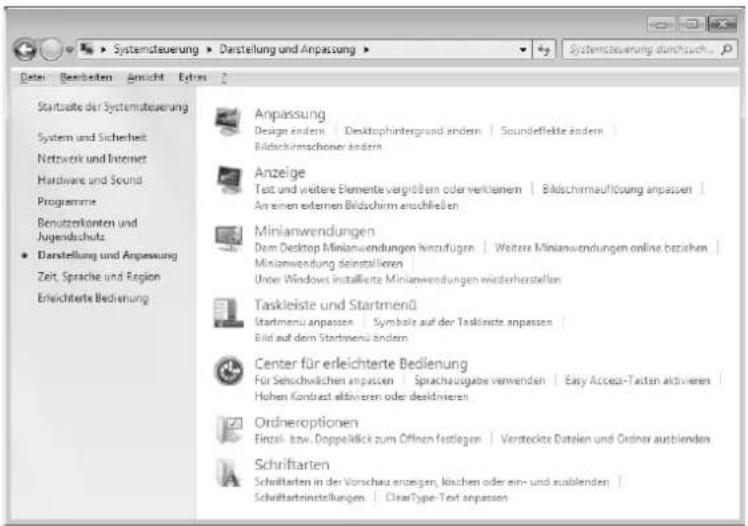Open Hardware und Sound category
Image resolution: width=748 pixels, height=526 pixels.
[x=90, y=180]
